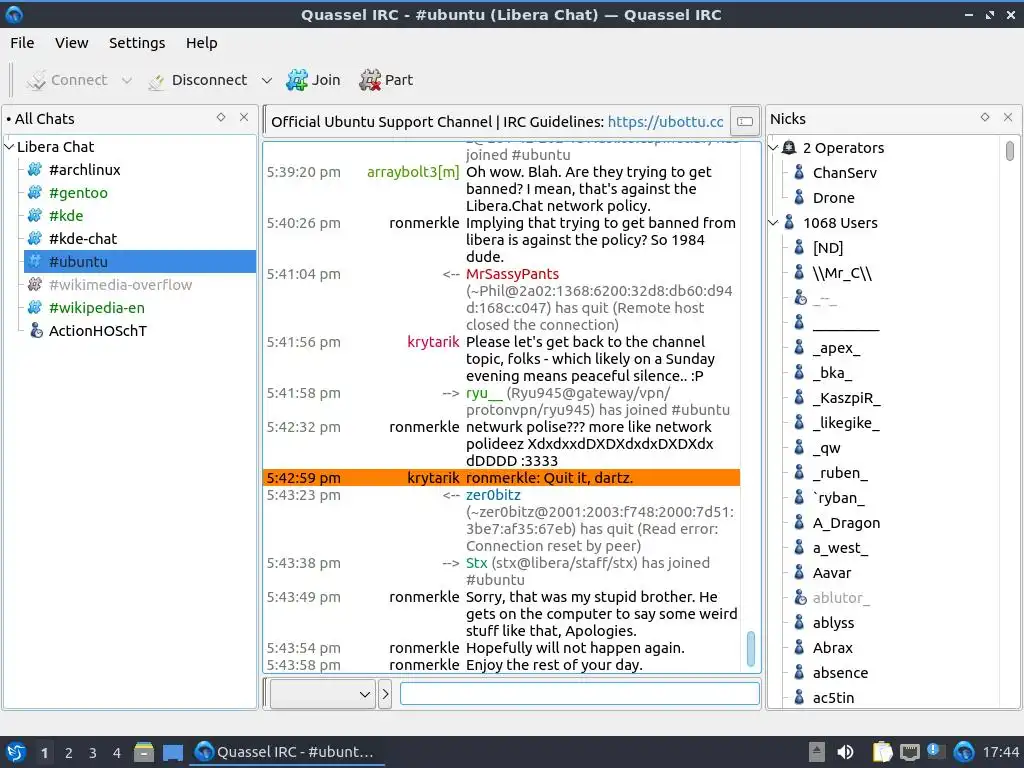Open the taskbar application menu
The image size is (1024, 768).
pyautogui.click(x=16, y=752)
